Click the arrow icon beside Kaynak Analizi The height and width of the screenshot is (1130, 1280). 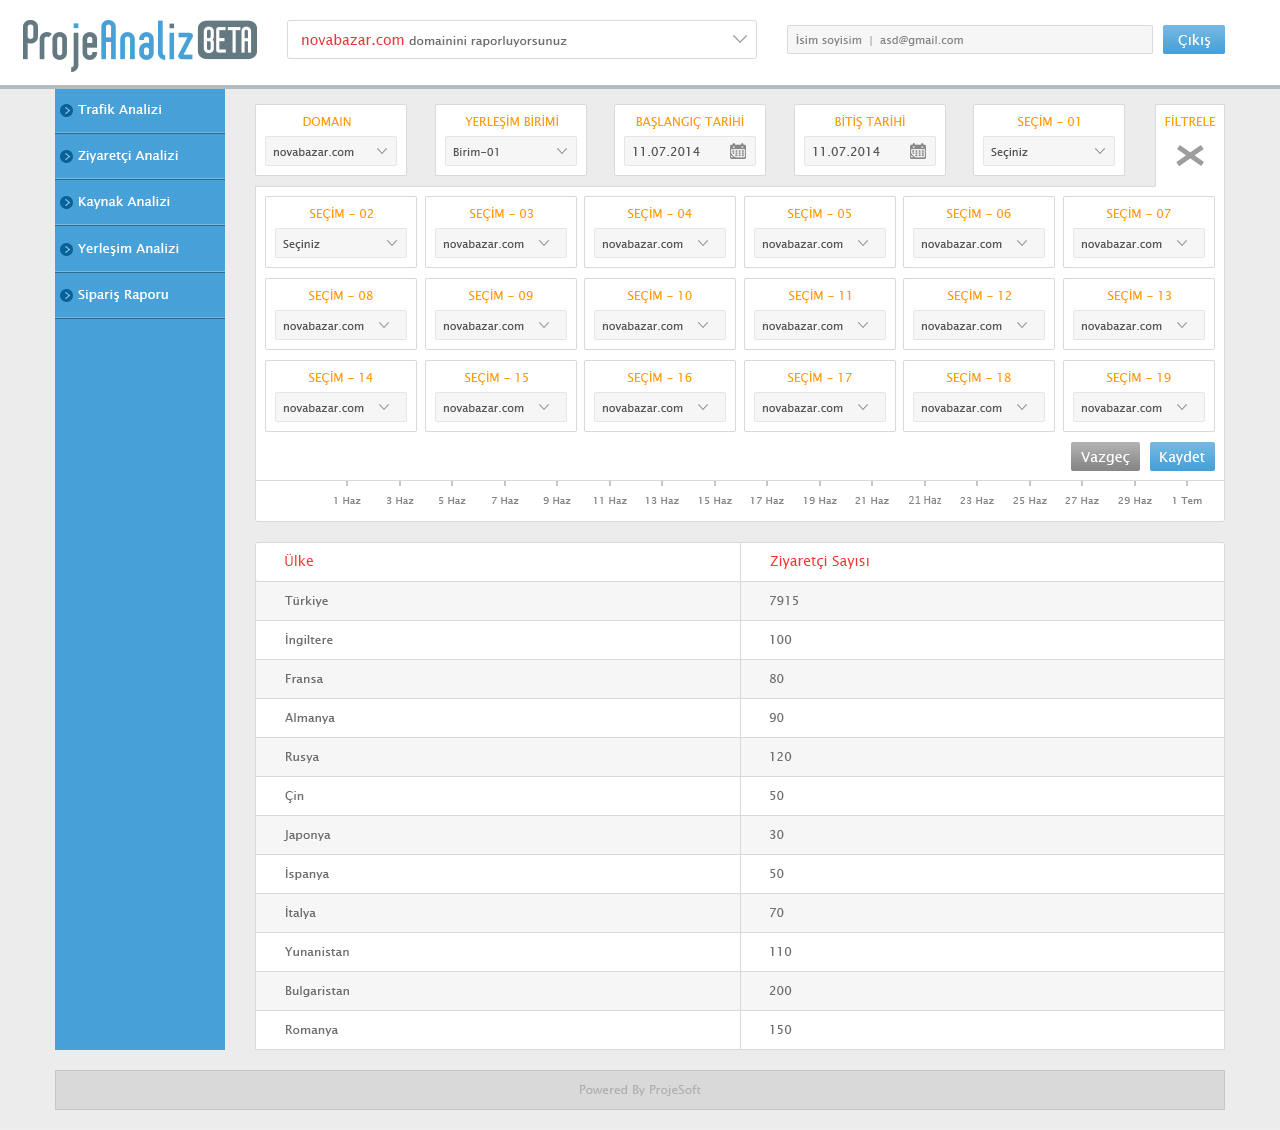[x=67, y=202]
